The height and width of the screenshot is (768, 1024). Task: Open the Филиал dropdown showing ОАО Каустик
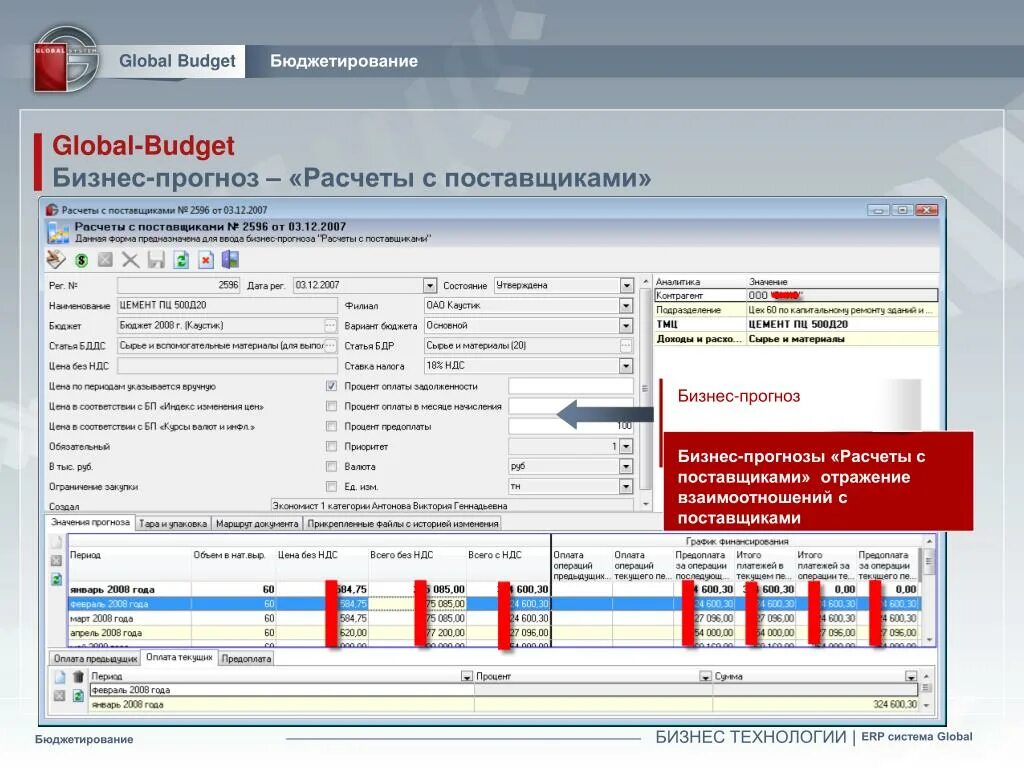626,305
